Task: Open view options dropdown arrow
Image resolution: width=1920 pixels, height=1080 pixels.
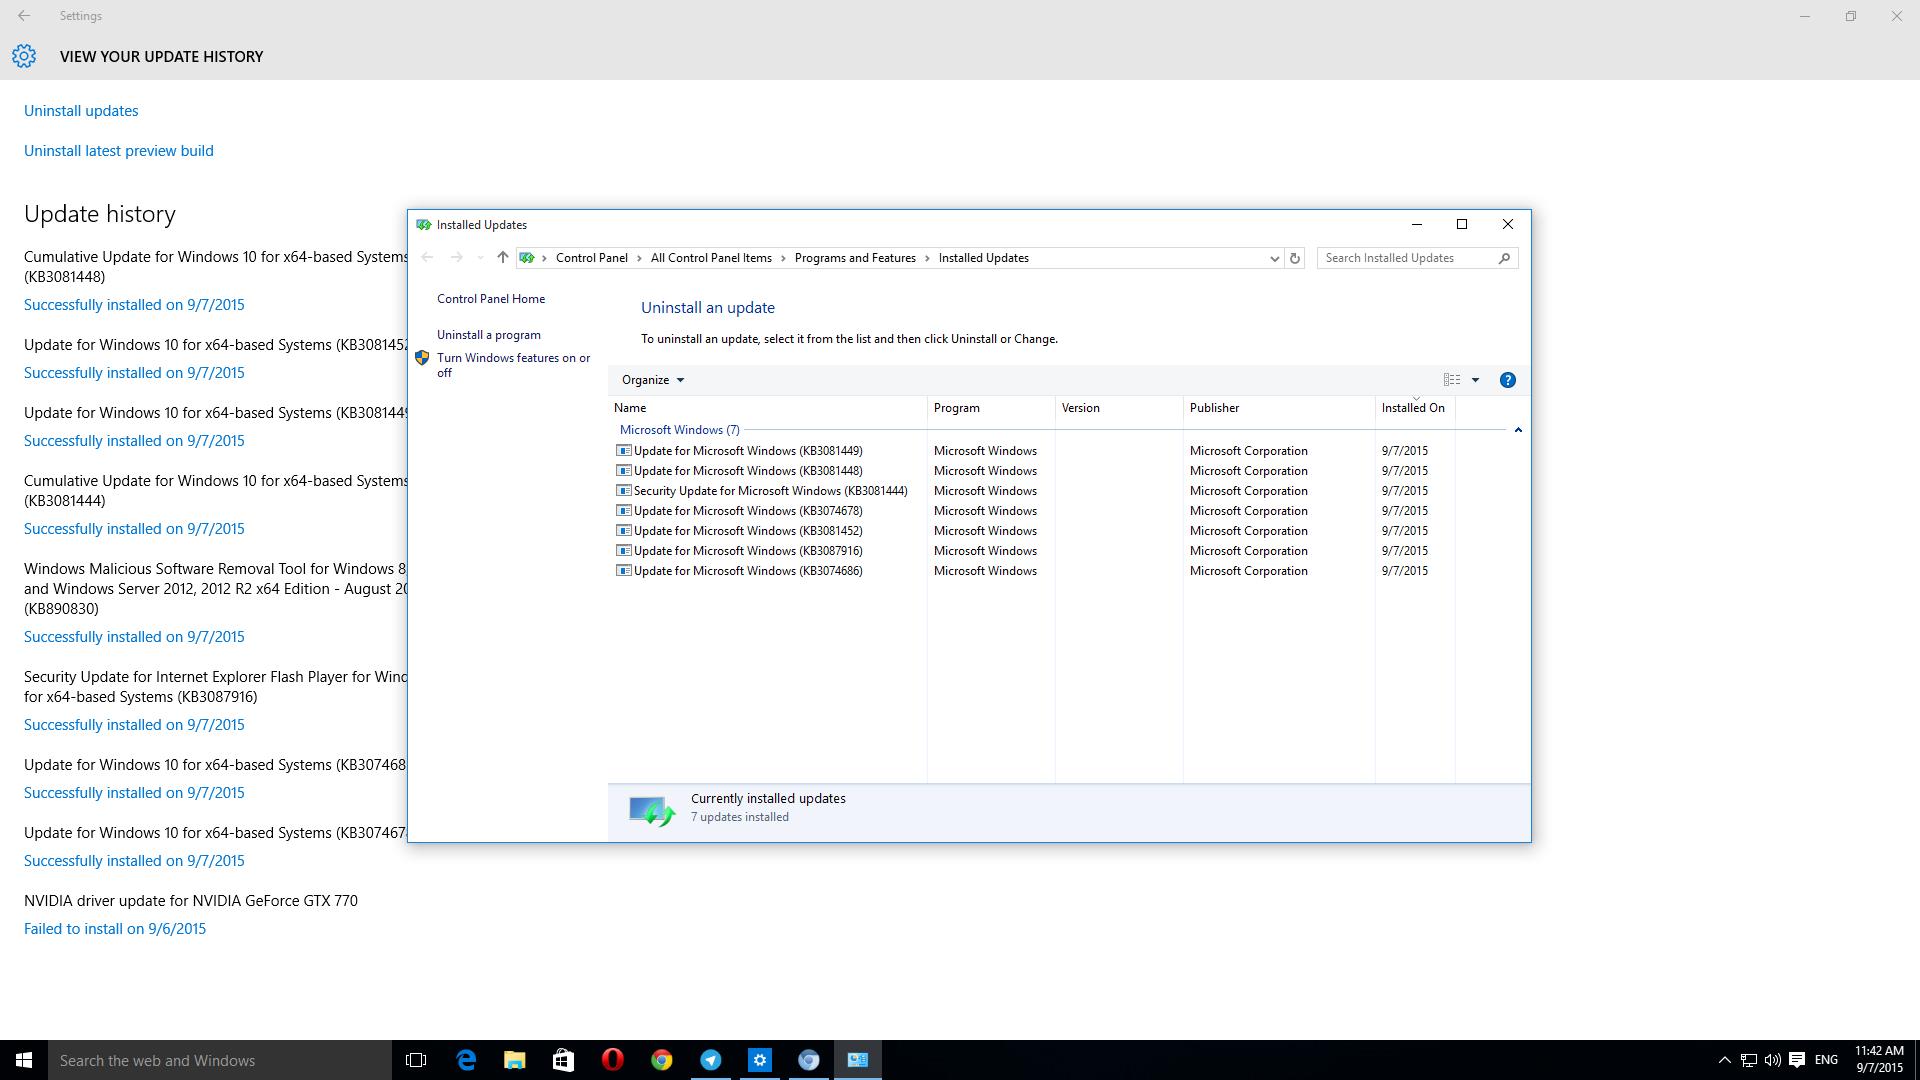Action: click(1475, 380)
